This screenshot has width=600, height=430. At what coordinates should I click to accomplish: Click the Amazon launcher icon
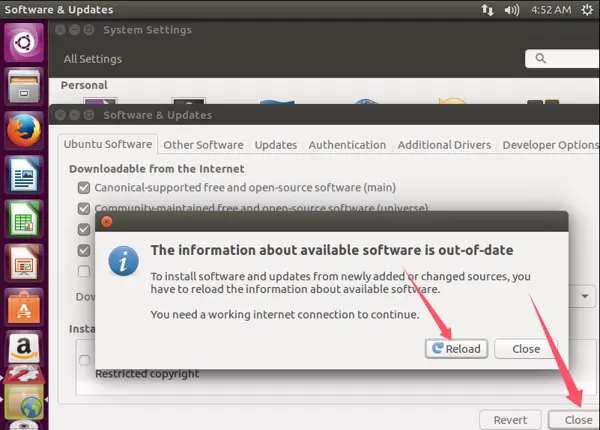pyautogui.click(x=24, y=350)
